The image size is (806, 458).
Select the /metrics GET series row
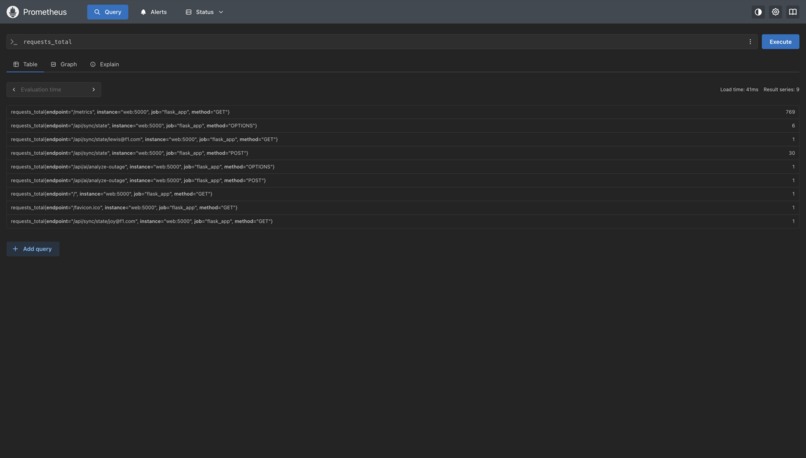[402, 112]
